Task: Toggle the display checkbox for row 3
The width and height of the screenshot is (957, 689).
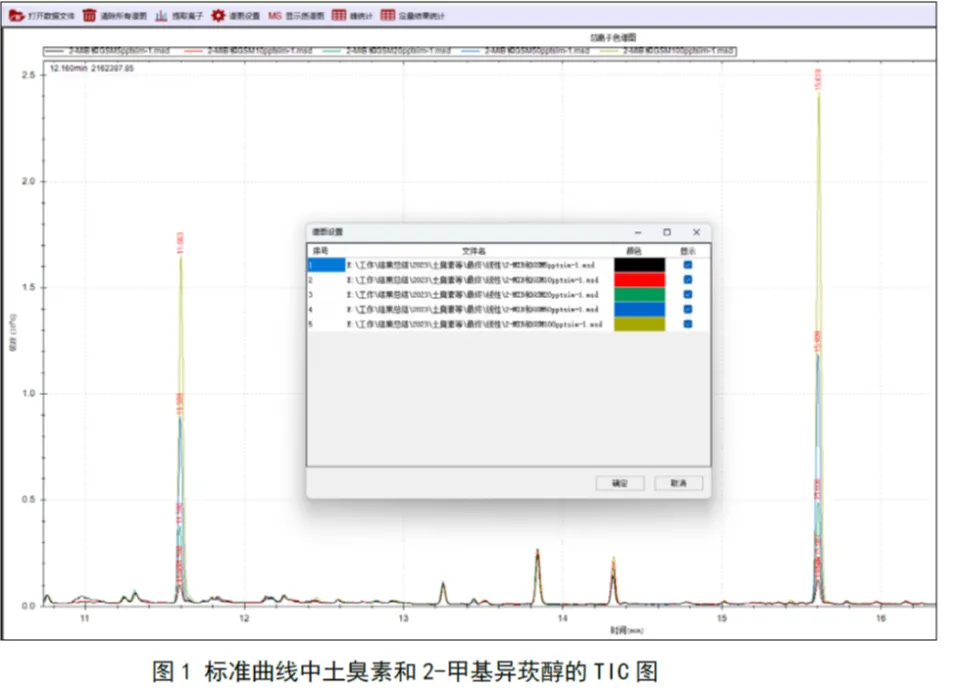Action: [687, 295]
